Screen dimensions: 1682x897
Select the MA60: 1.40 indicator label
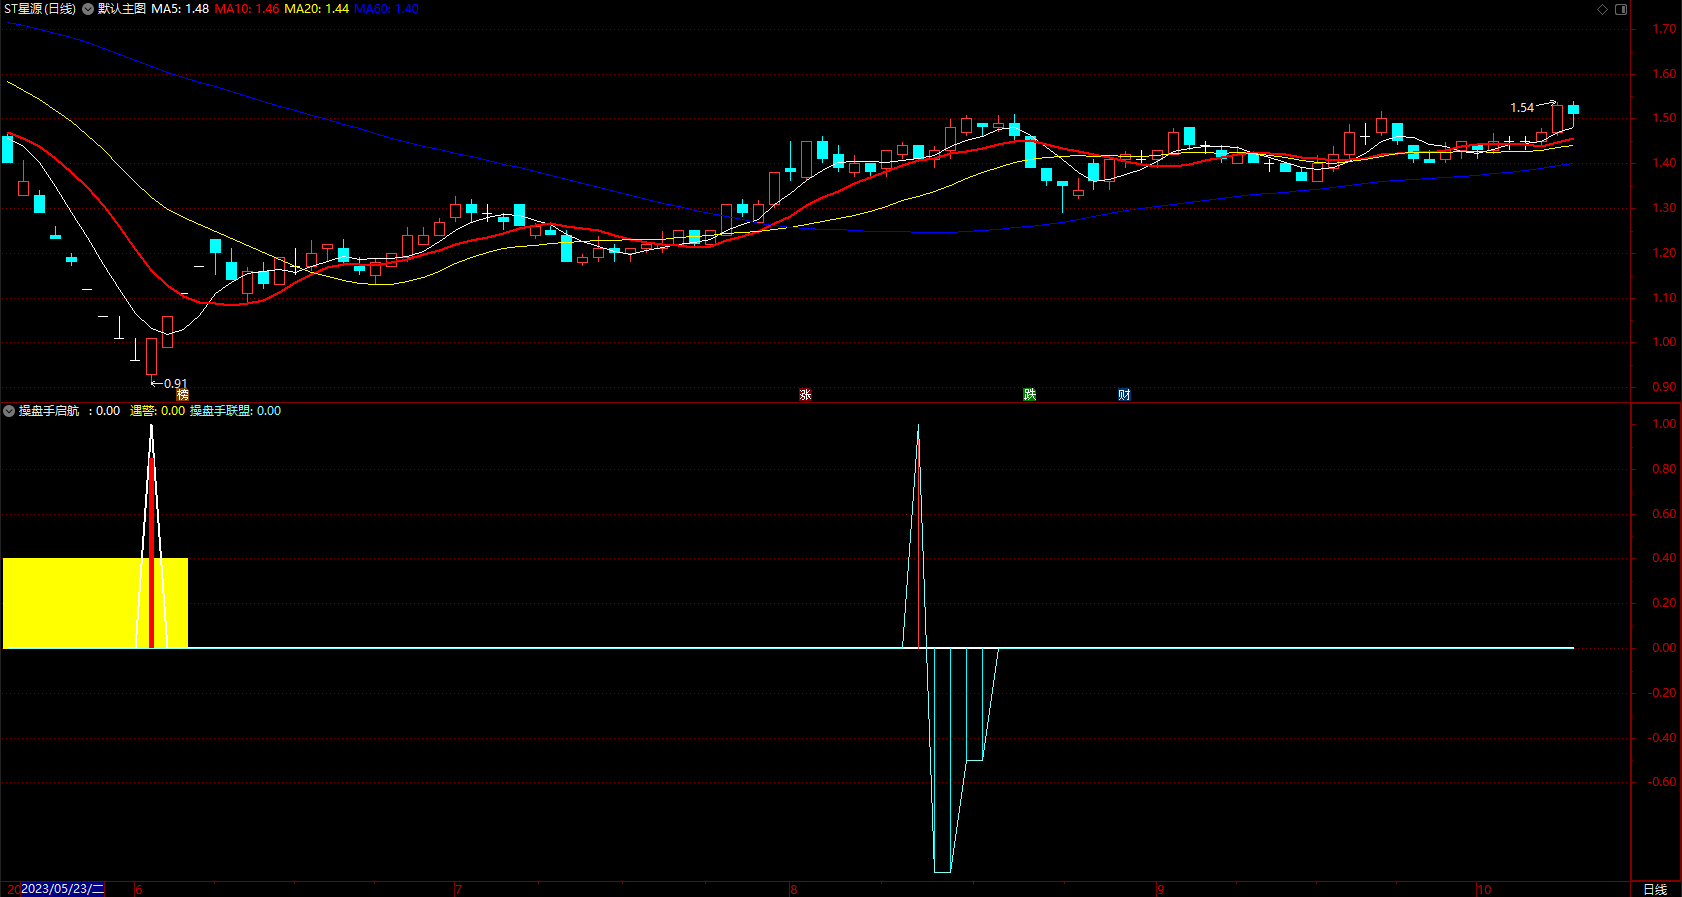[x=387, y=9]
